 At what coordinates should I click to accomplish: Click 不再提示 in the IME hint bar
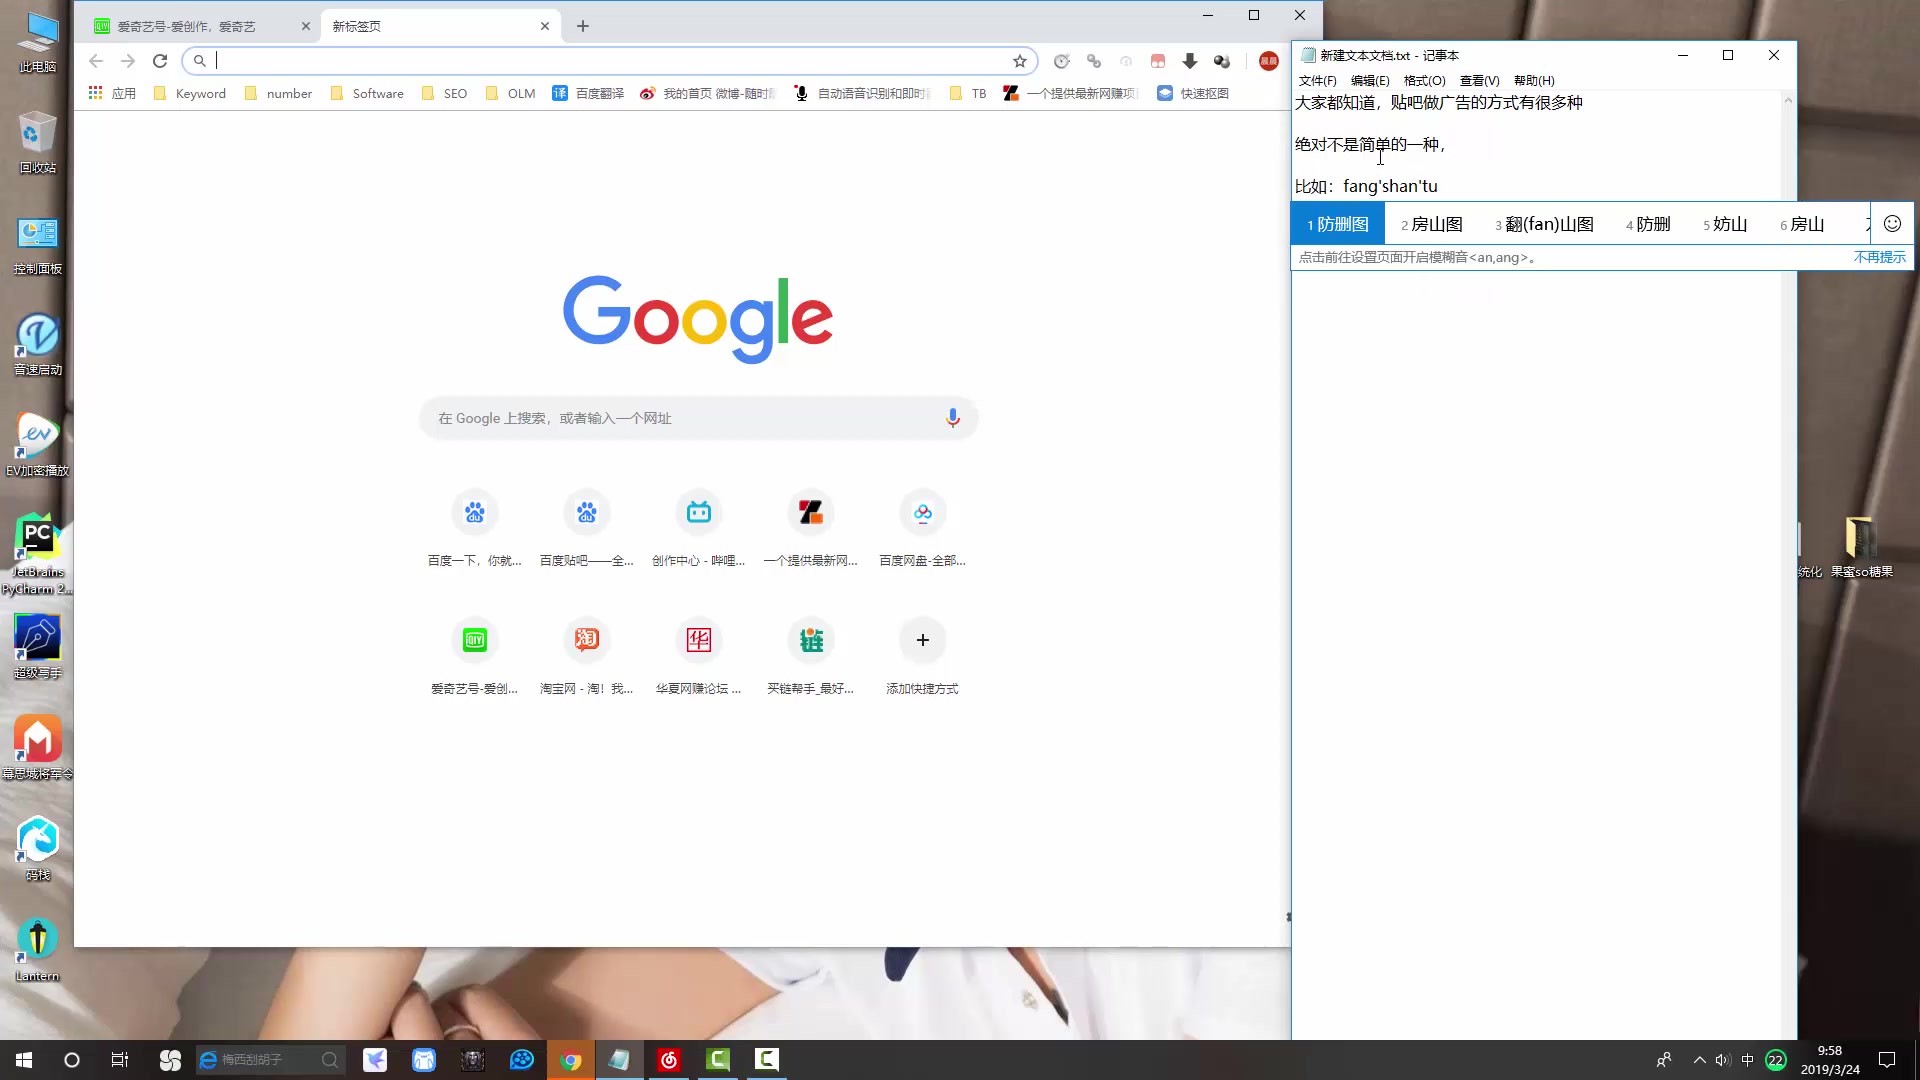click(x=1879, y=257)
